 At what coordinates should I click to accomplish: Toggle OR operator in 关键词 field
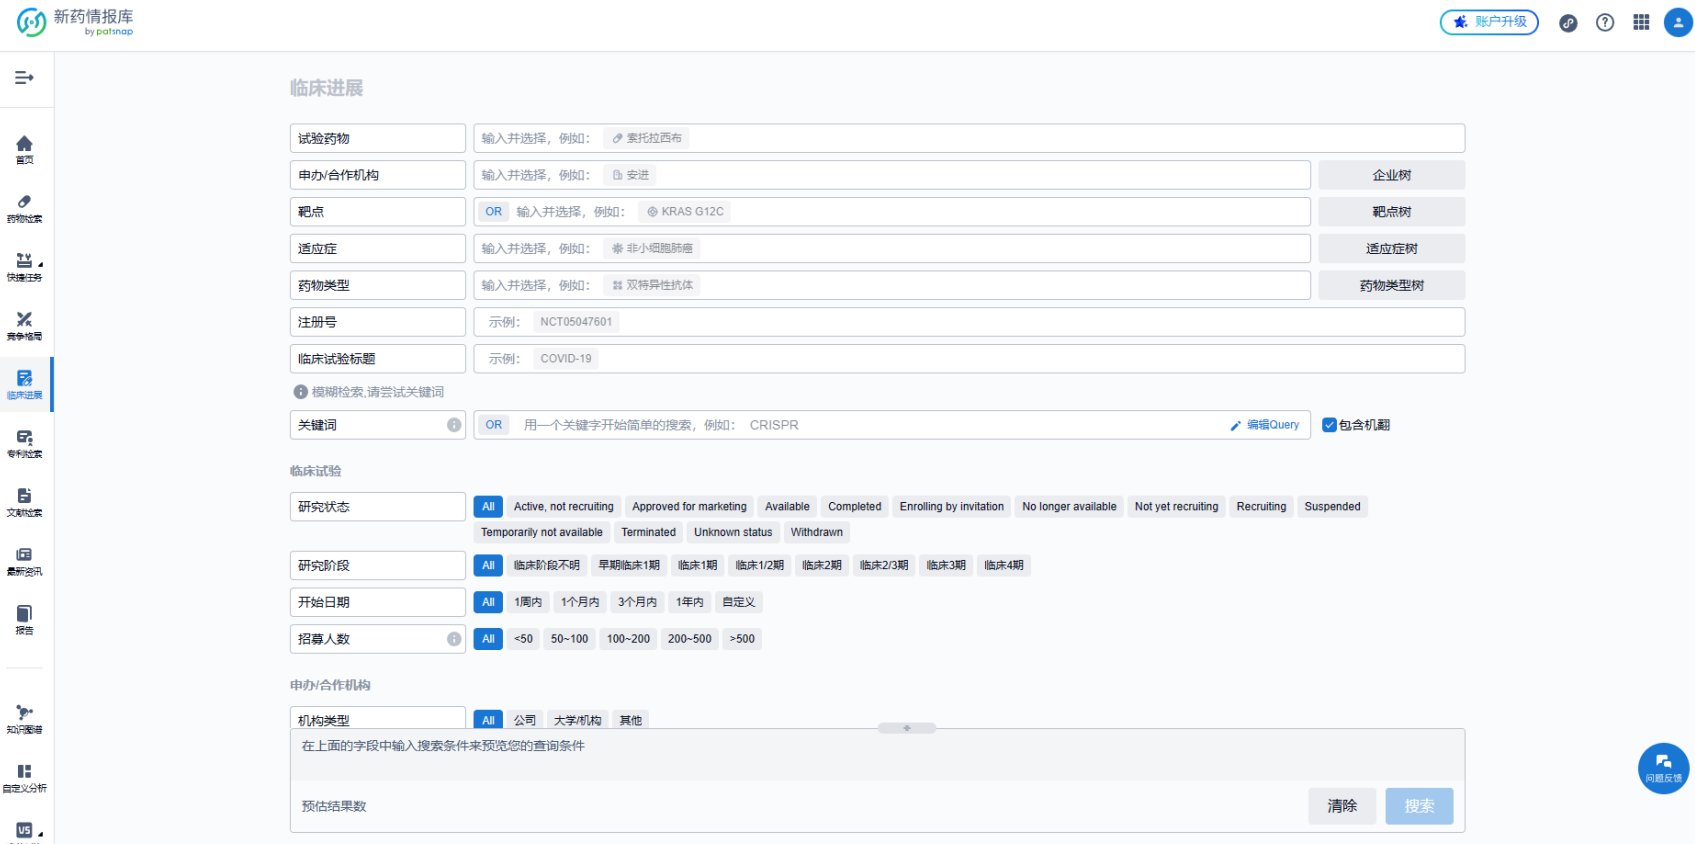click(x=494, y=425)
